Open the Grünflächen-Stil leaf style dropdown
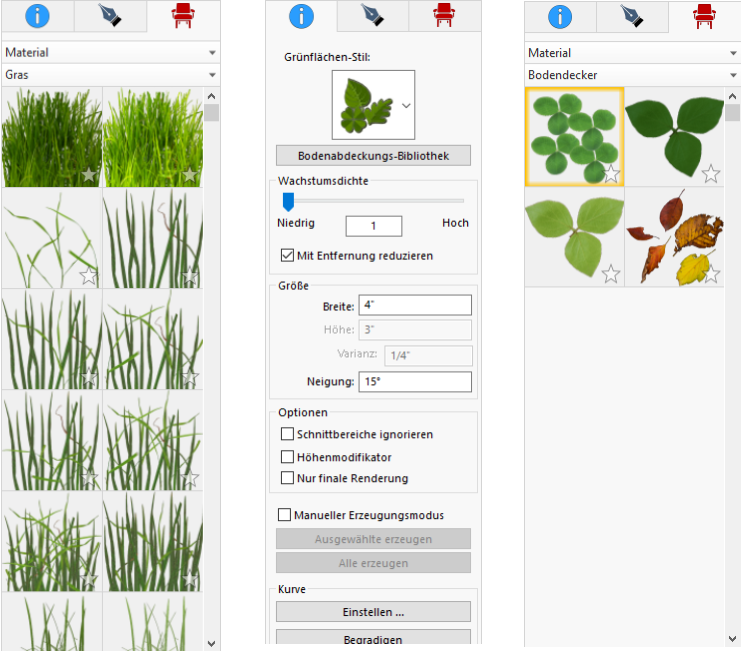The height and width of the screenshot is (651, 741). [404, 104]
